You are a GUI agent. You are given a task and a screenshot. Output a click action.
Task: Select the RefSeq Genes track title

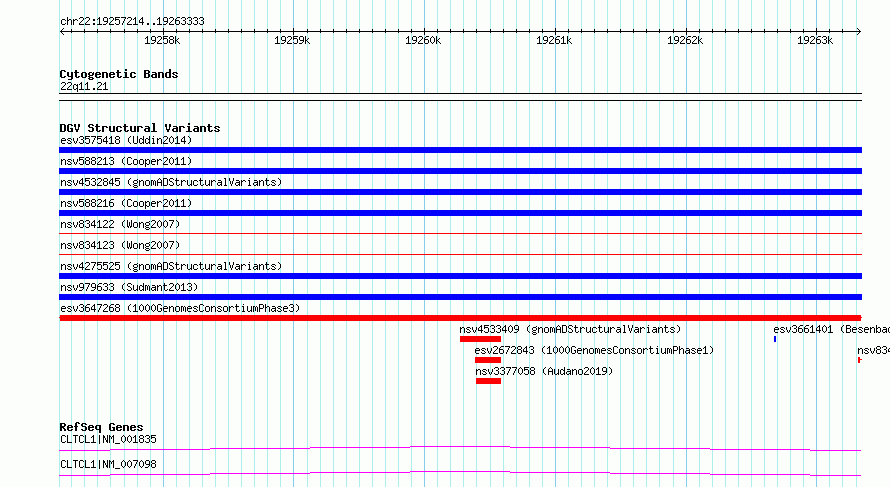click(101, 427)
